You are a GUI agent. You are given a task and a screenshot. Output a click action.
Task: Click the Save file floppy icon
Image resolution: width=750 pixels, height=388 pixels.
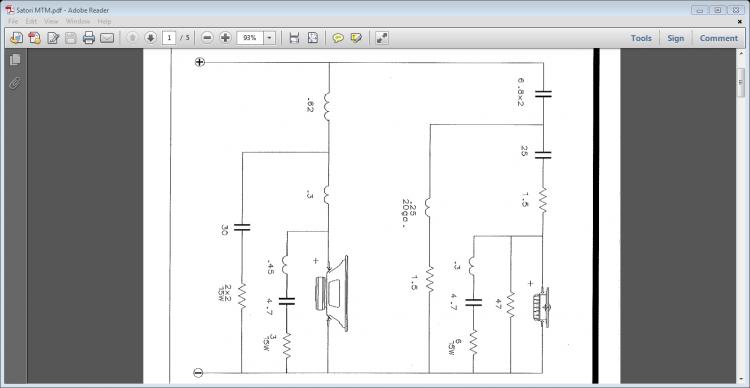[x=71, y=38]
